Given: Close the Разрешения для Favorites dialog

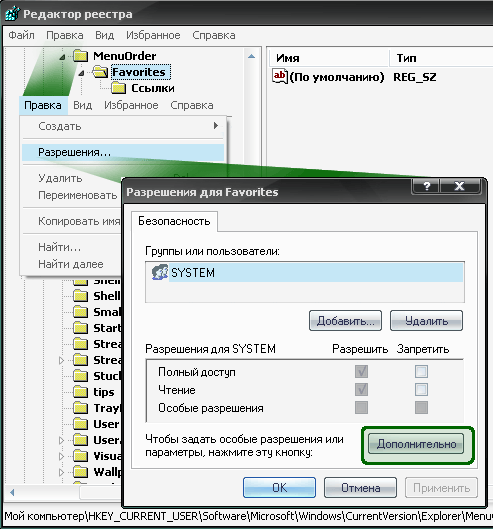Looking at the screenshot, I should point(459,186).
